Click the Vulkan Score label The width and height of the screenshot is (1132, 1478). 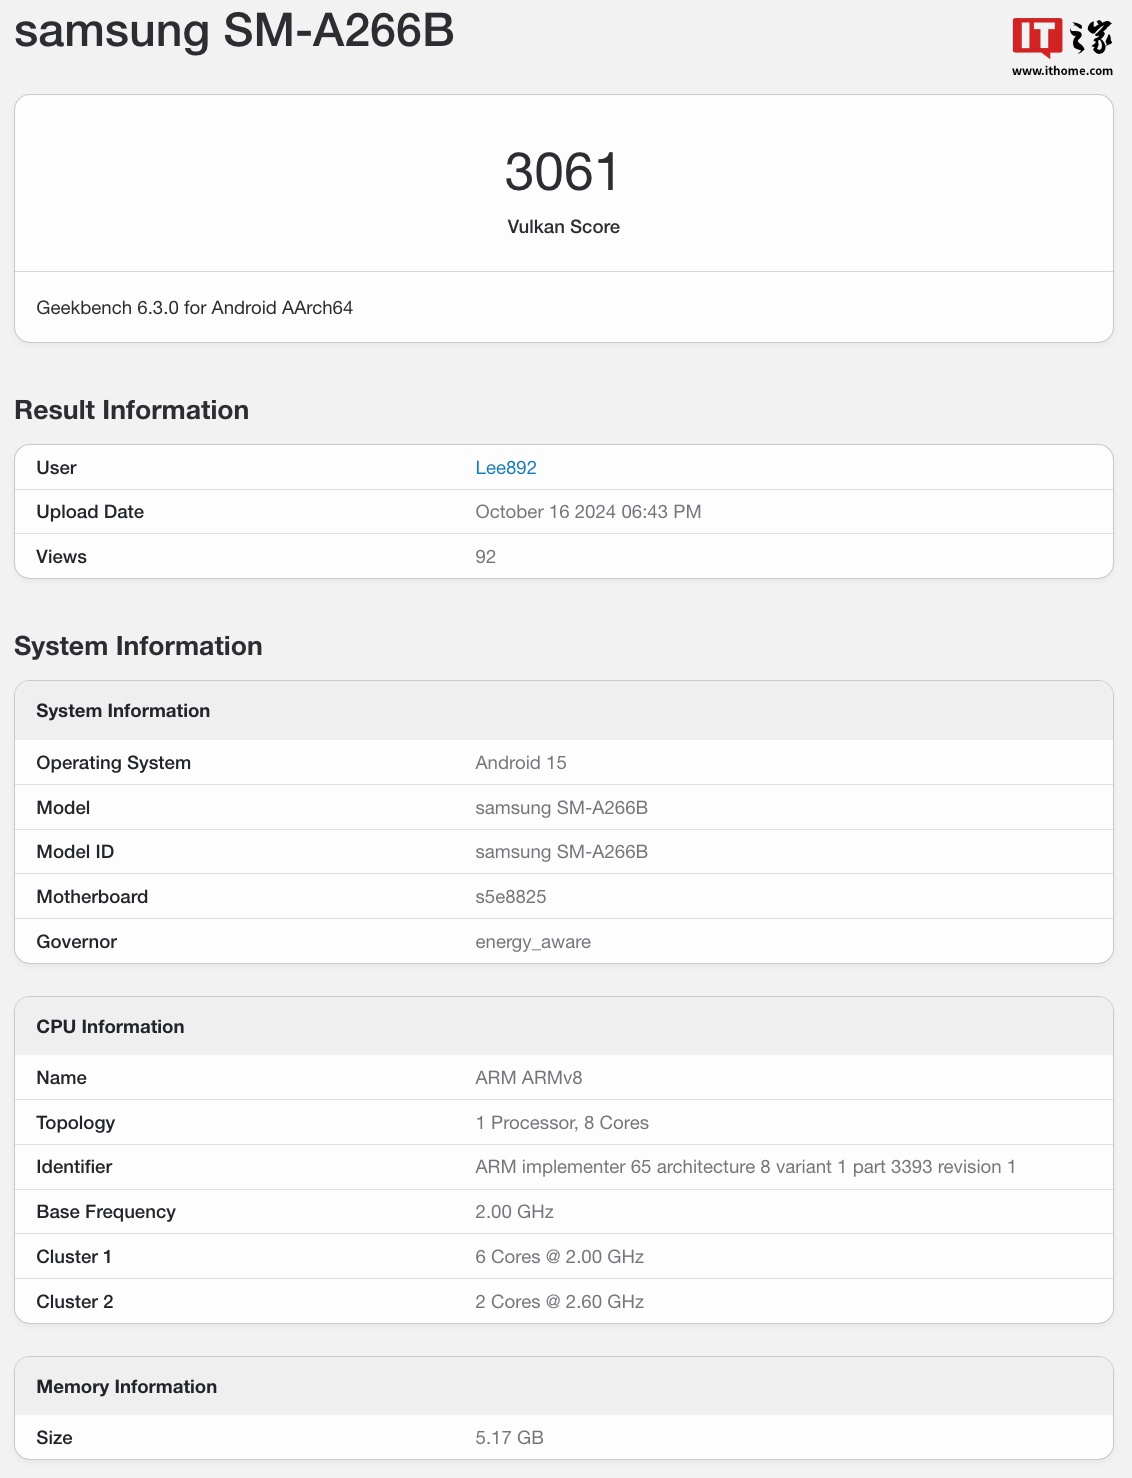point(563,227)
